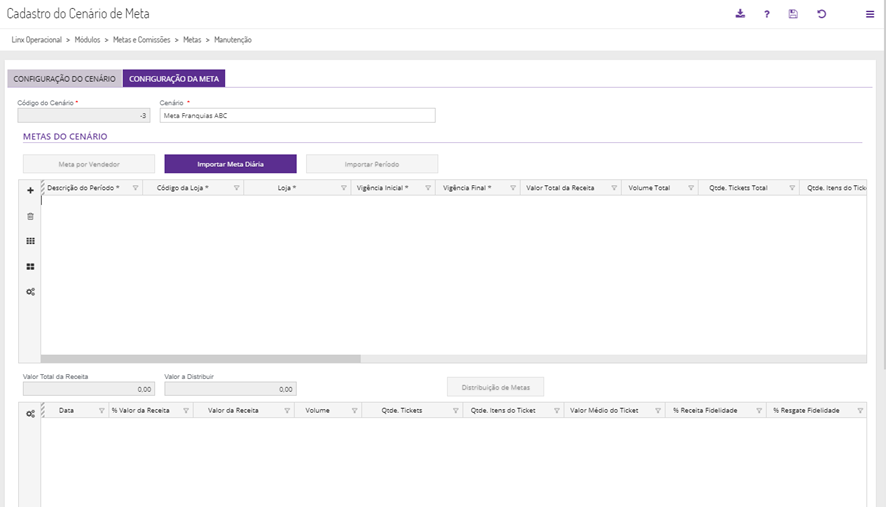Image resolution: width=886 pixels, height=507 pixels.
Task: Click the Valor Total da Receita field
Action: pos(89,389)
